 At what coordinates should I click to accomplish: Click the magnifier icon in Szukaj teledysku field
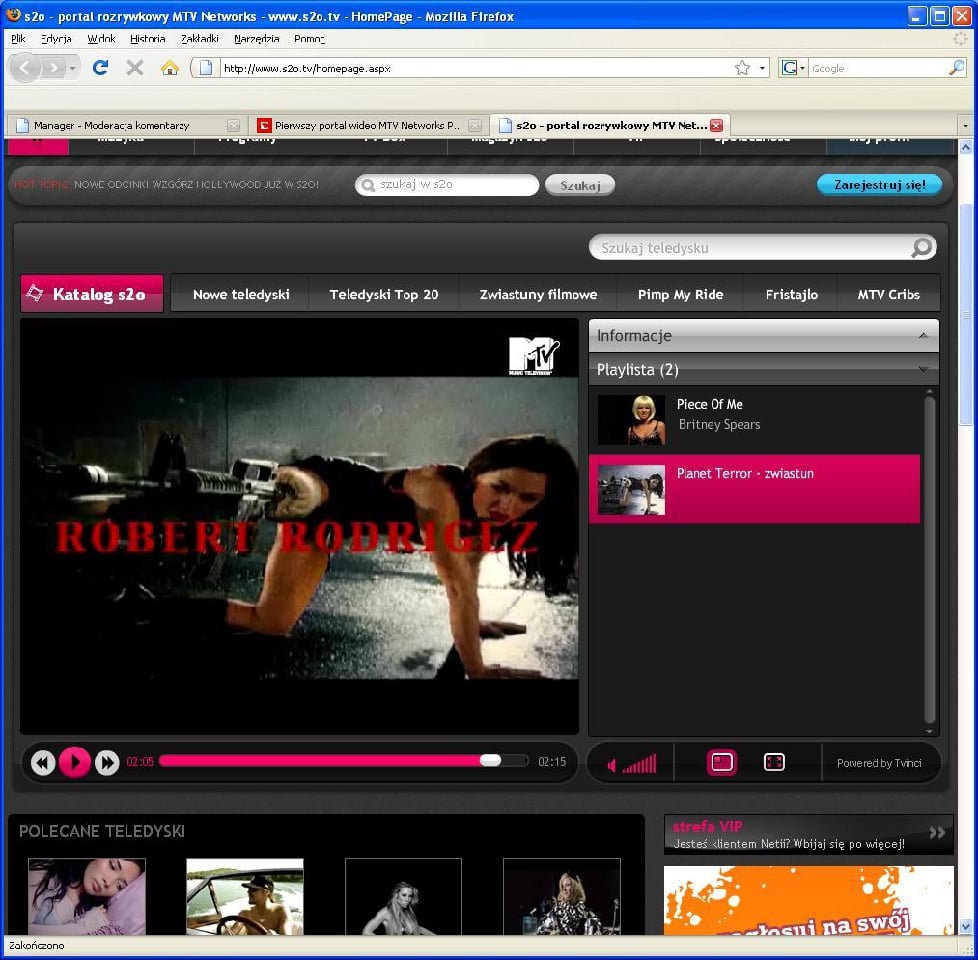[x=921, y=247]
